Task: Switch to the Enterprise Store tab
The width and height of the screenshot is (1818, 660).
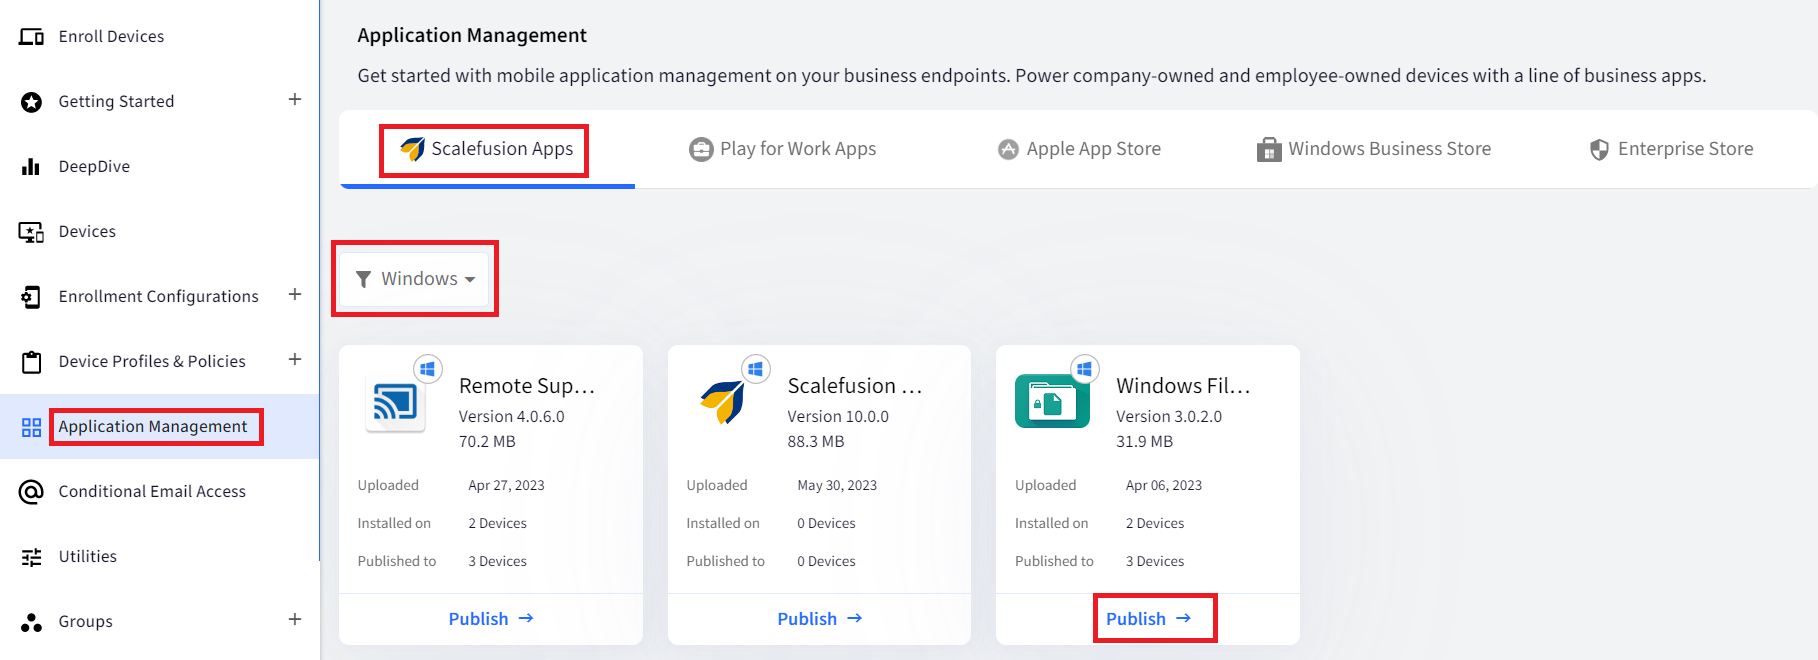Action: point(1671,149)
